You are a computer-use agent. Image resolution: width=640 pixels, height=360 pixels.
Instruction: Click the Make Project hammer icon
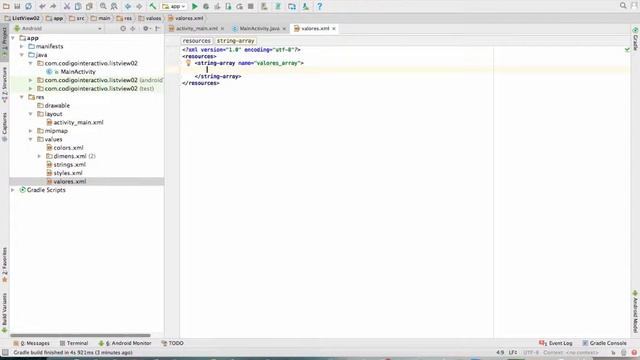pyautogui.click(x=153, y=6)
